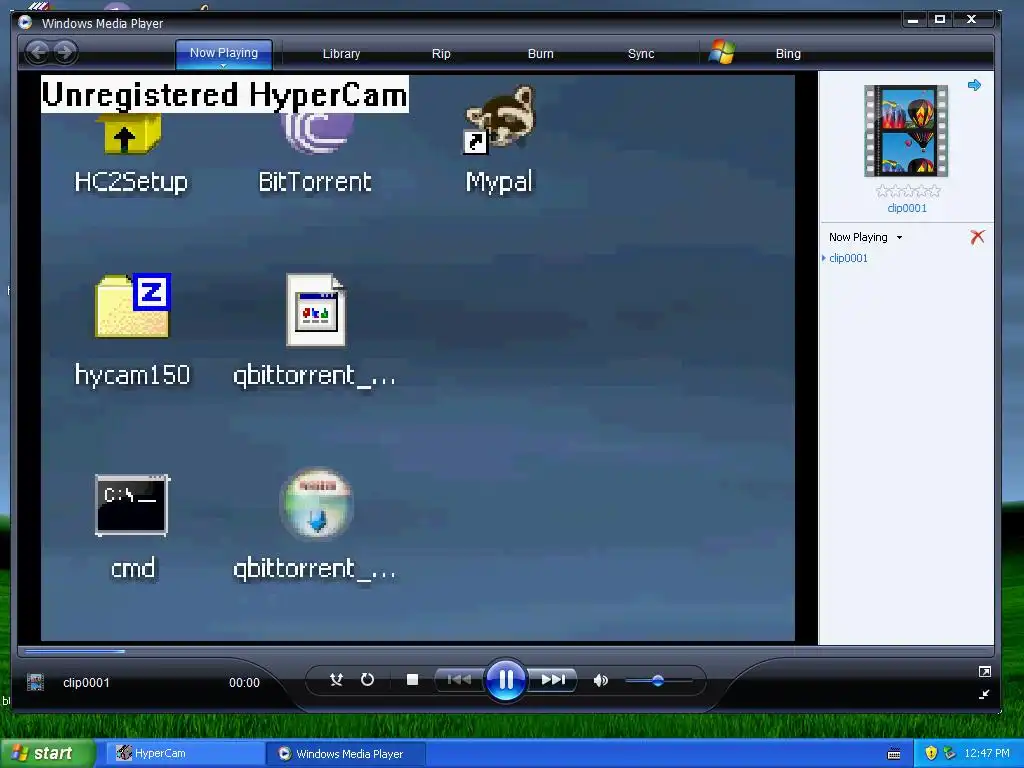
Task: Click the Windows flag logo icon
Action: [722, 52]
